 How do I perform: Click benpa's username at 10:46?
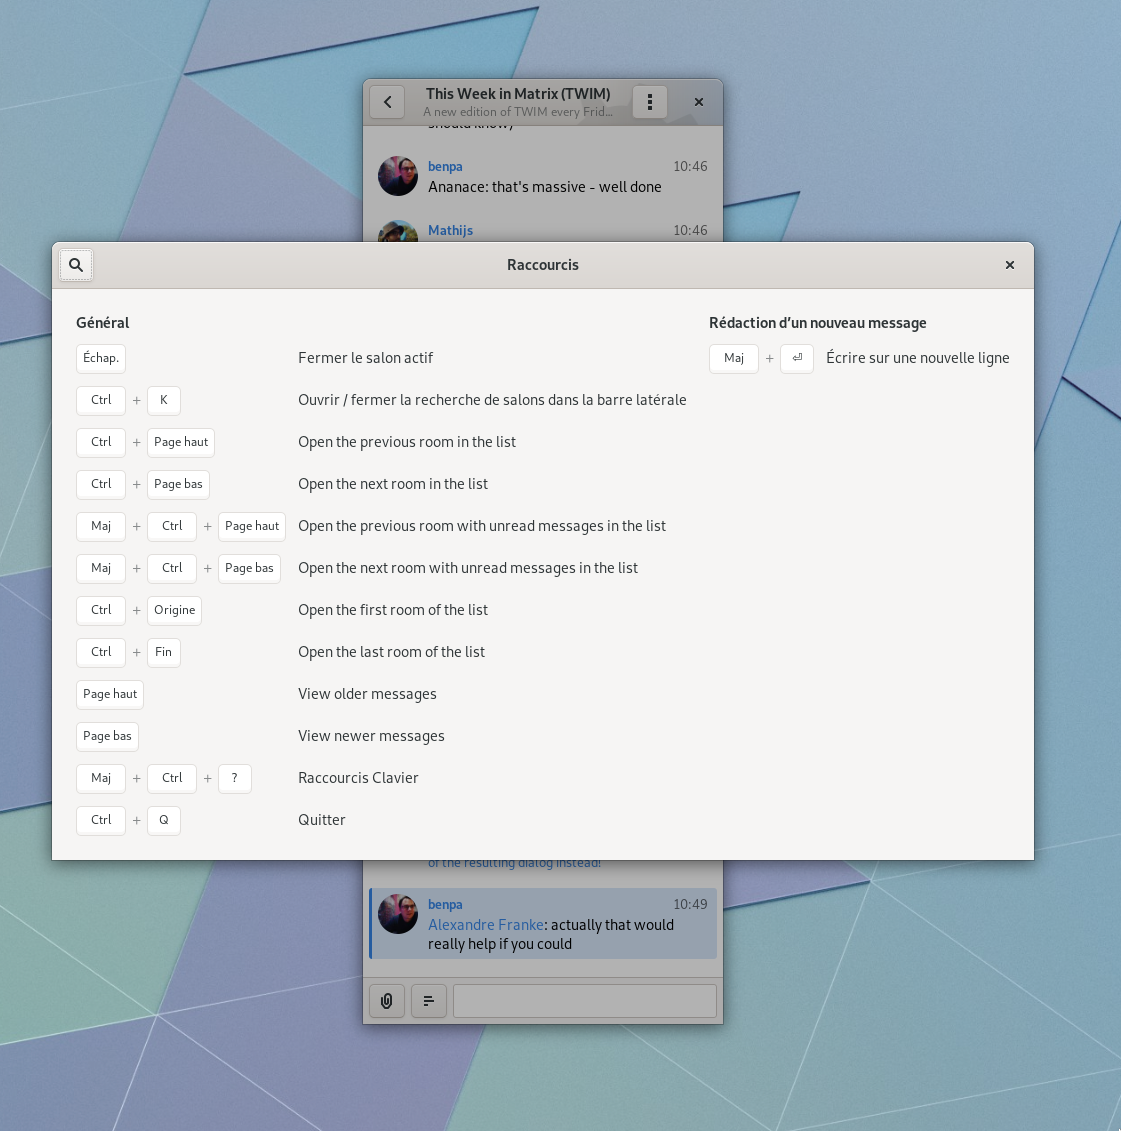(445, 166)
